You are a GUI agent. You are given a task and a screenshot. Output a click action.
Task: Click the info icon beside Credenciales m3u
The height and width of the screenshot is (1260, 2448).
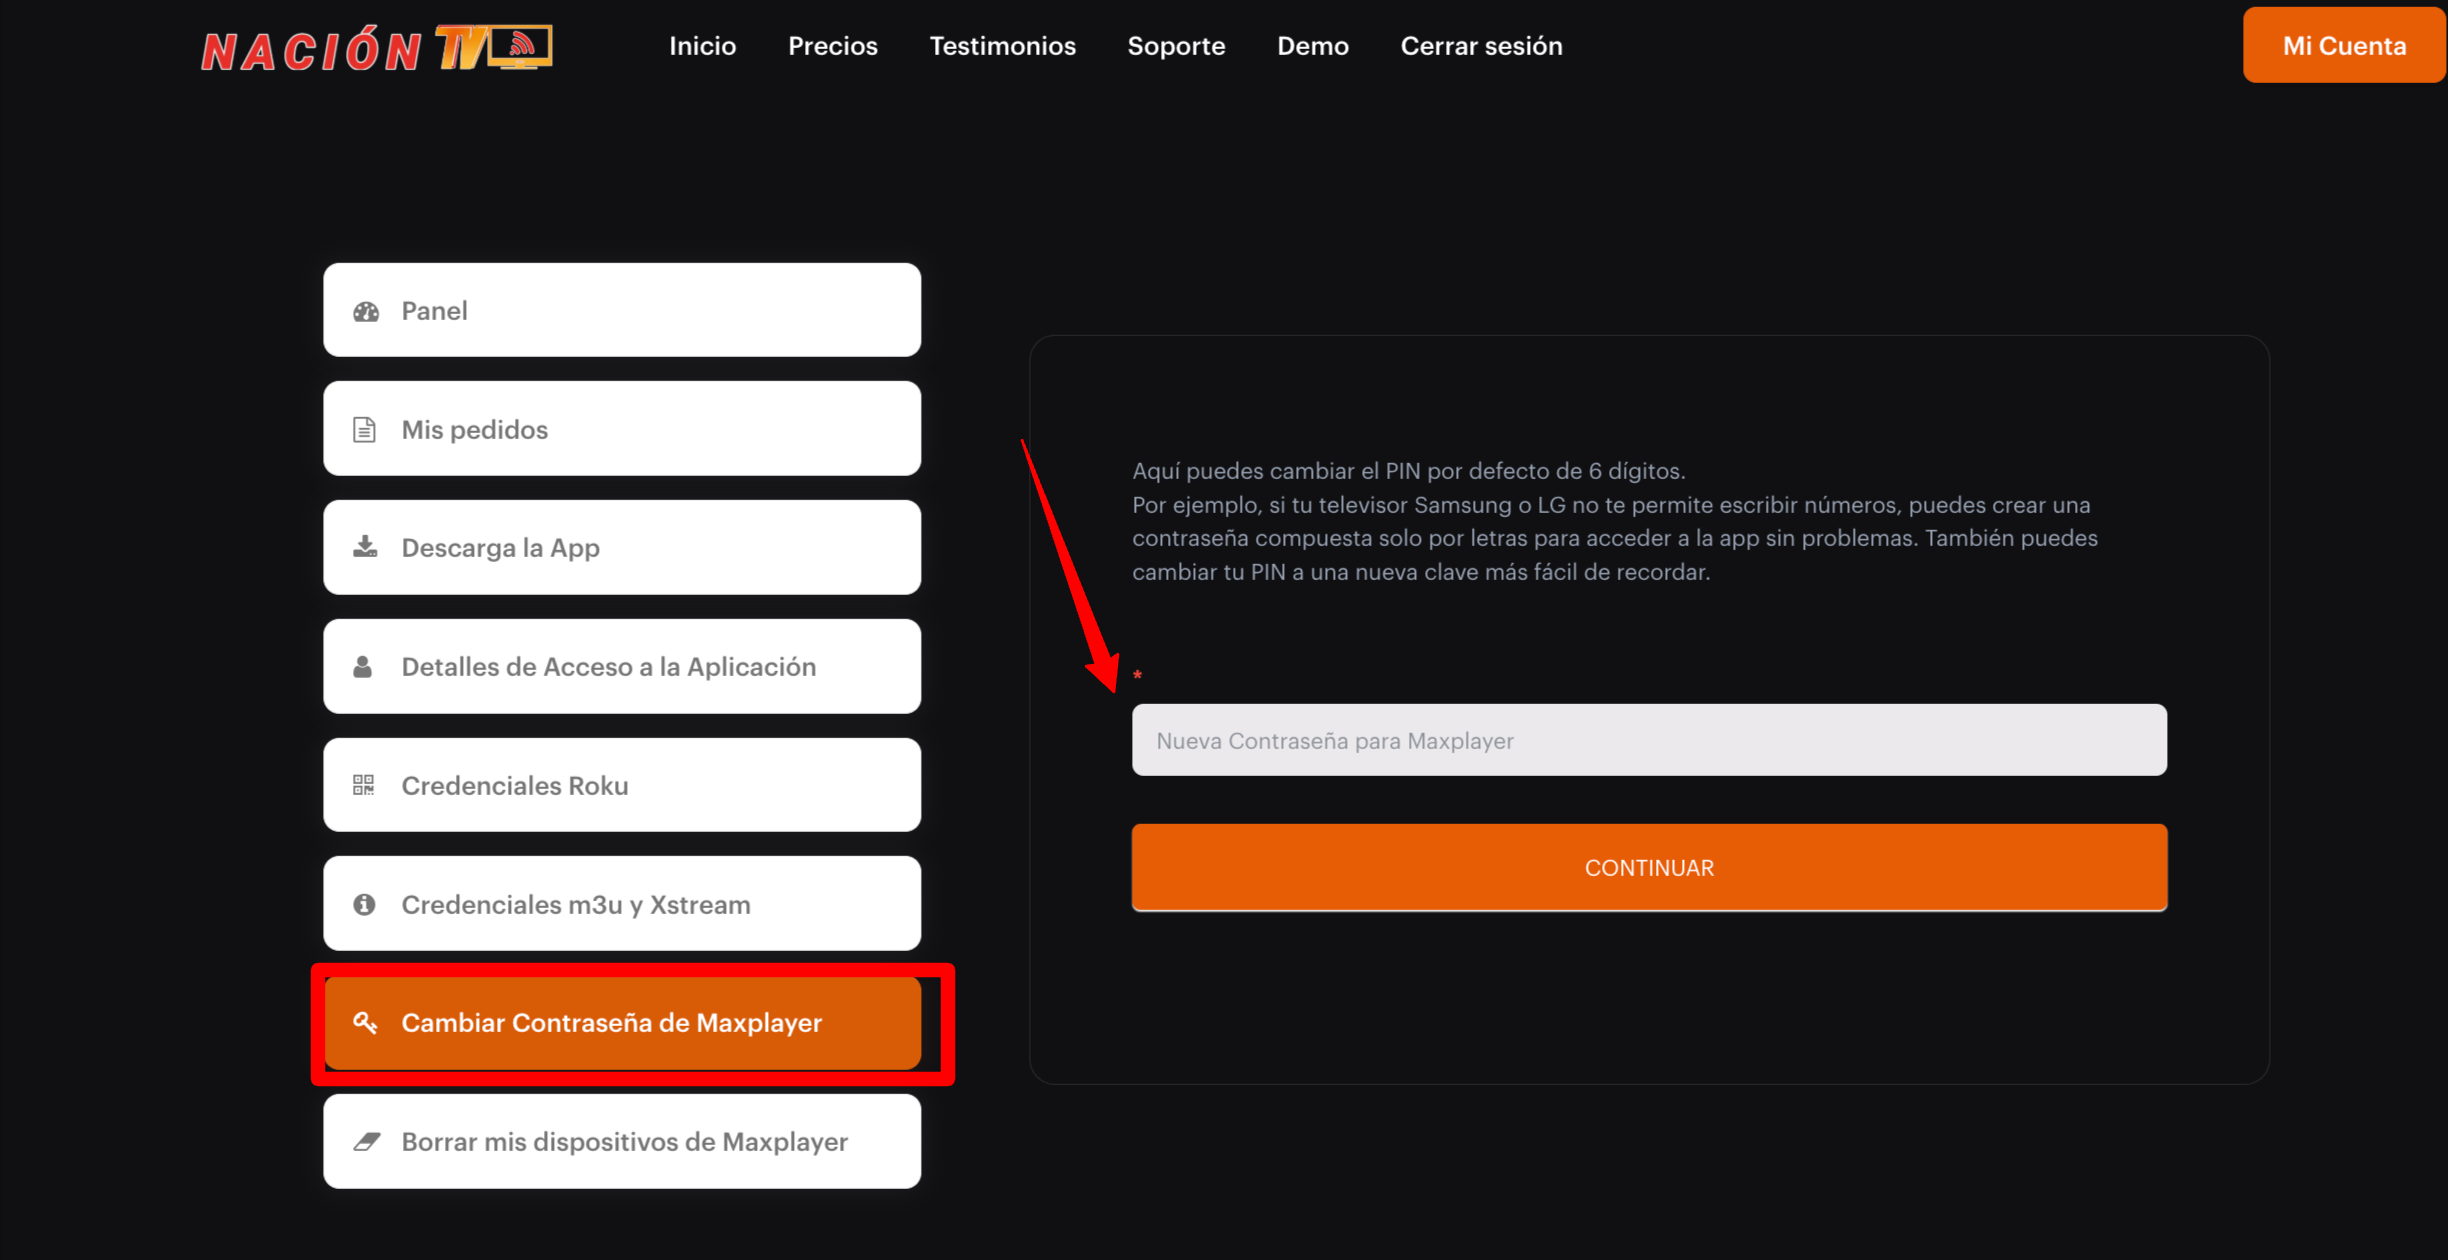tap(364, 904)
